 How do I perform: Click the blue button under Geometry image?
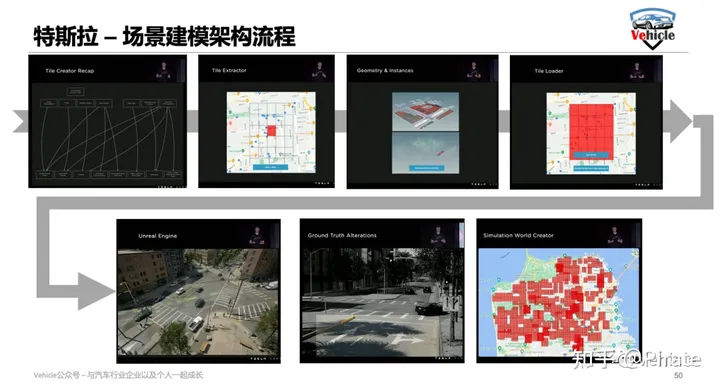(427, 168)
